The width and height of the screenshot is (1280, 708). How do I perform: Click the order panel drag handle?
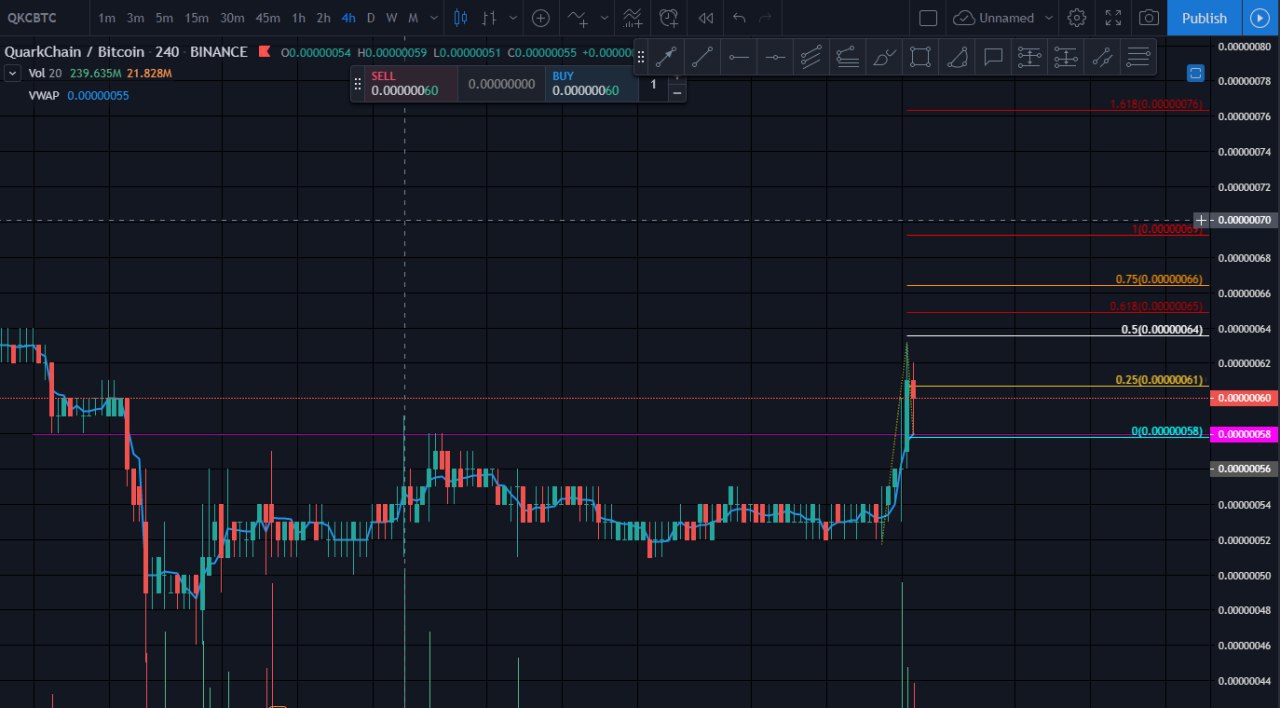click(x=358, y=84)
